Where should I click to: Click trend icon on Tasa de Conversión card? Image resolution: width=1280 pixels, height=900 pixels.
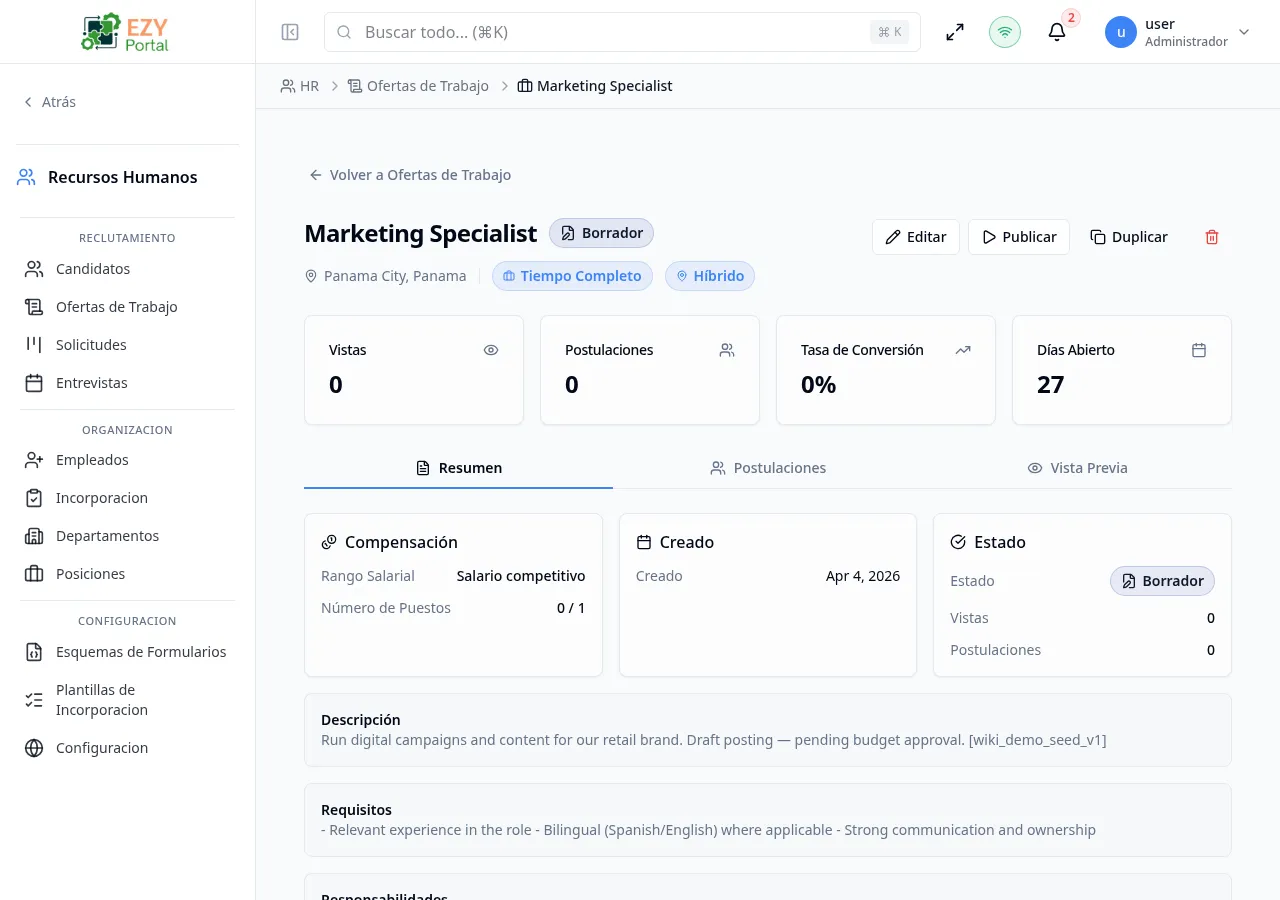point(963,350)
